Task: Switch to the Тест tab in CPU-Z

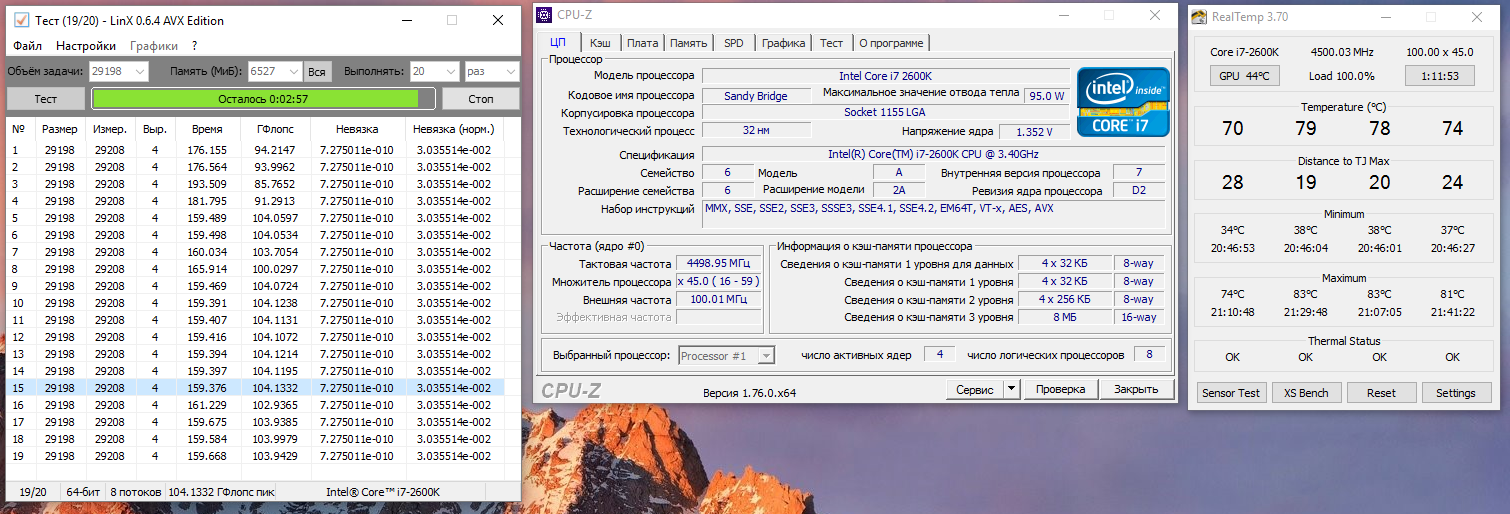Action: 831,43
